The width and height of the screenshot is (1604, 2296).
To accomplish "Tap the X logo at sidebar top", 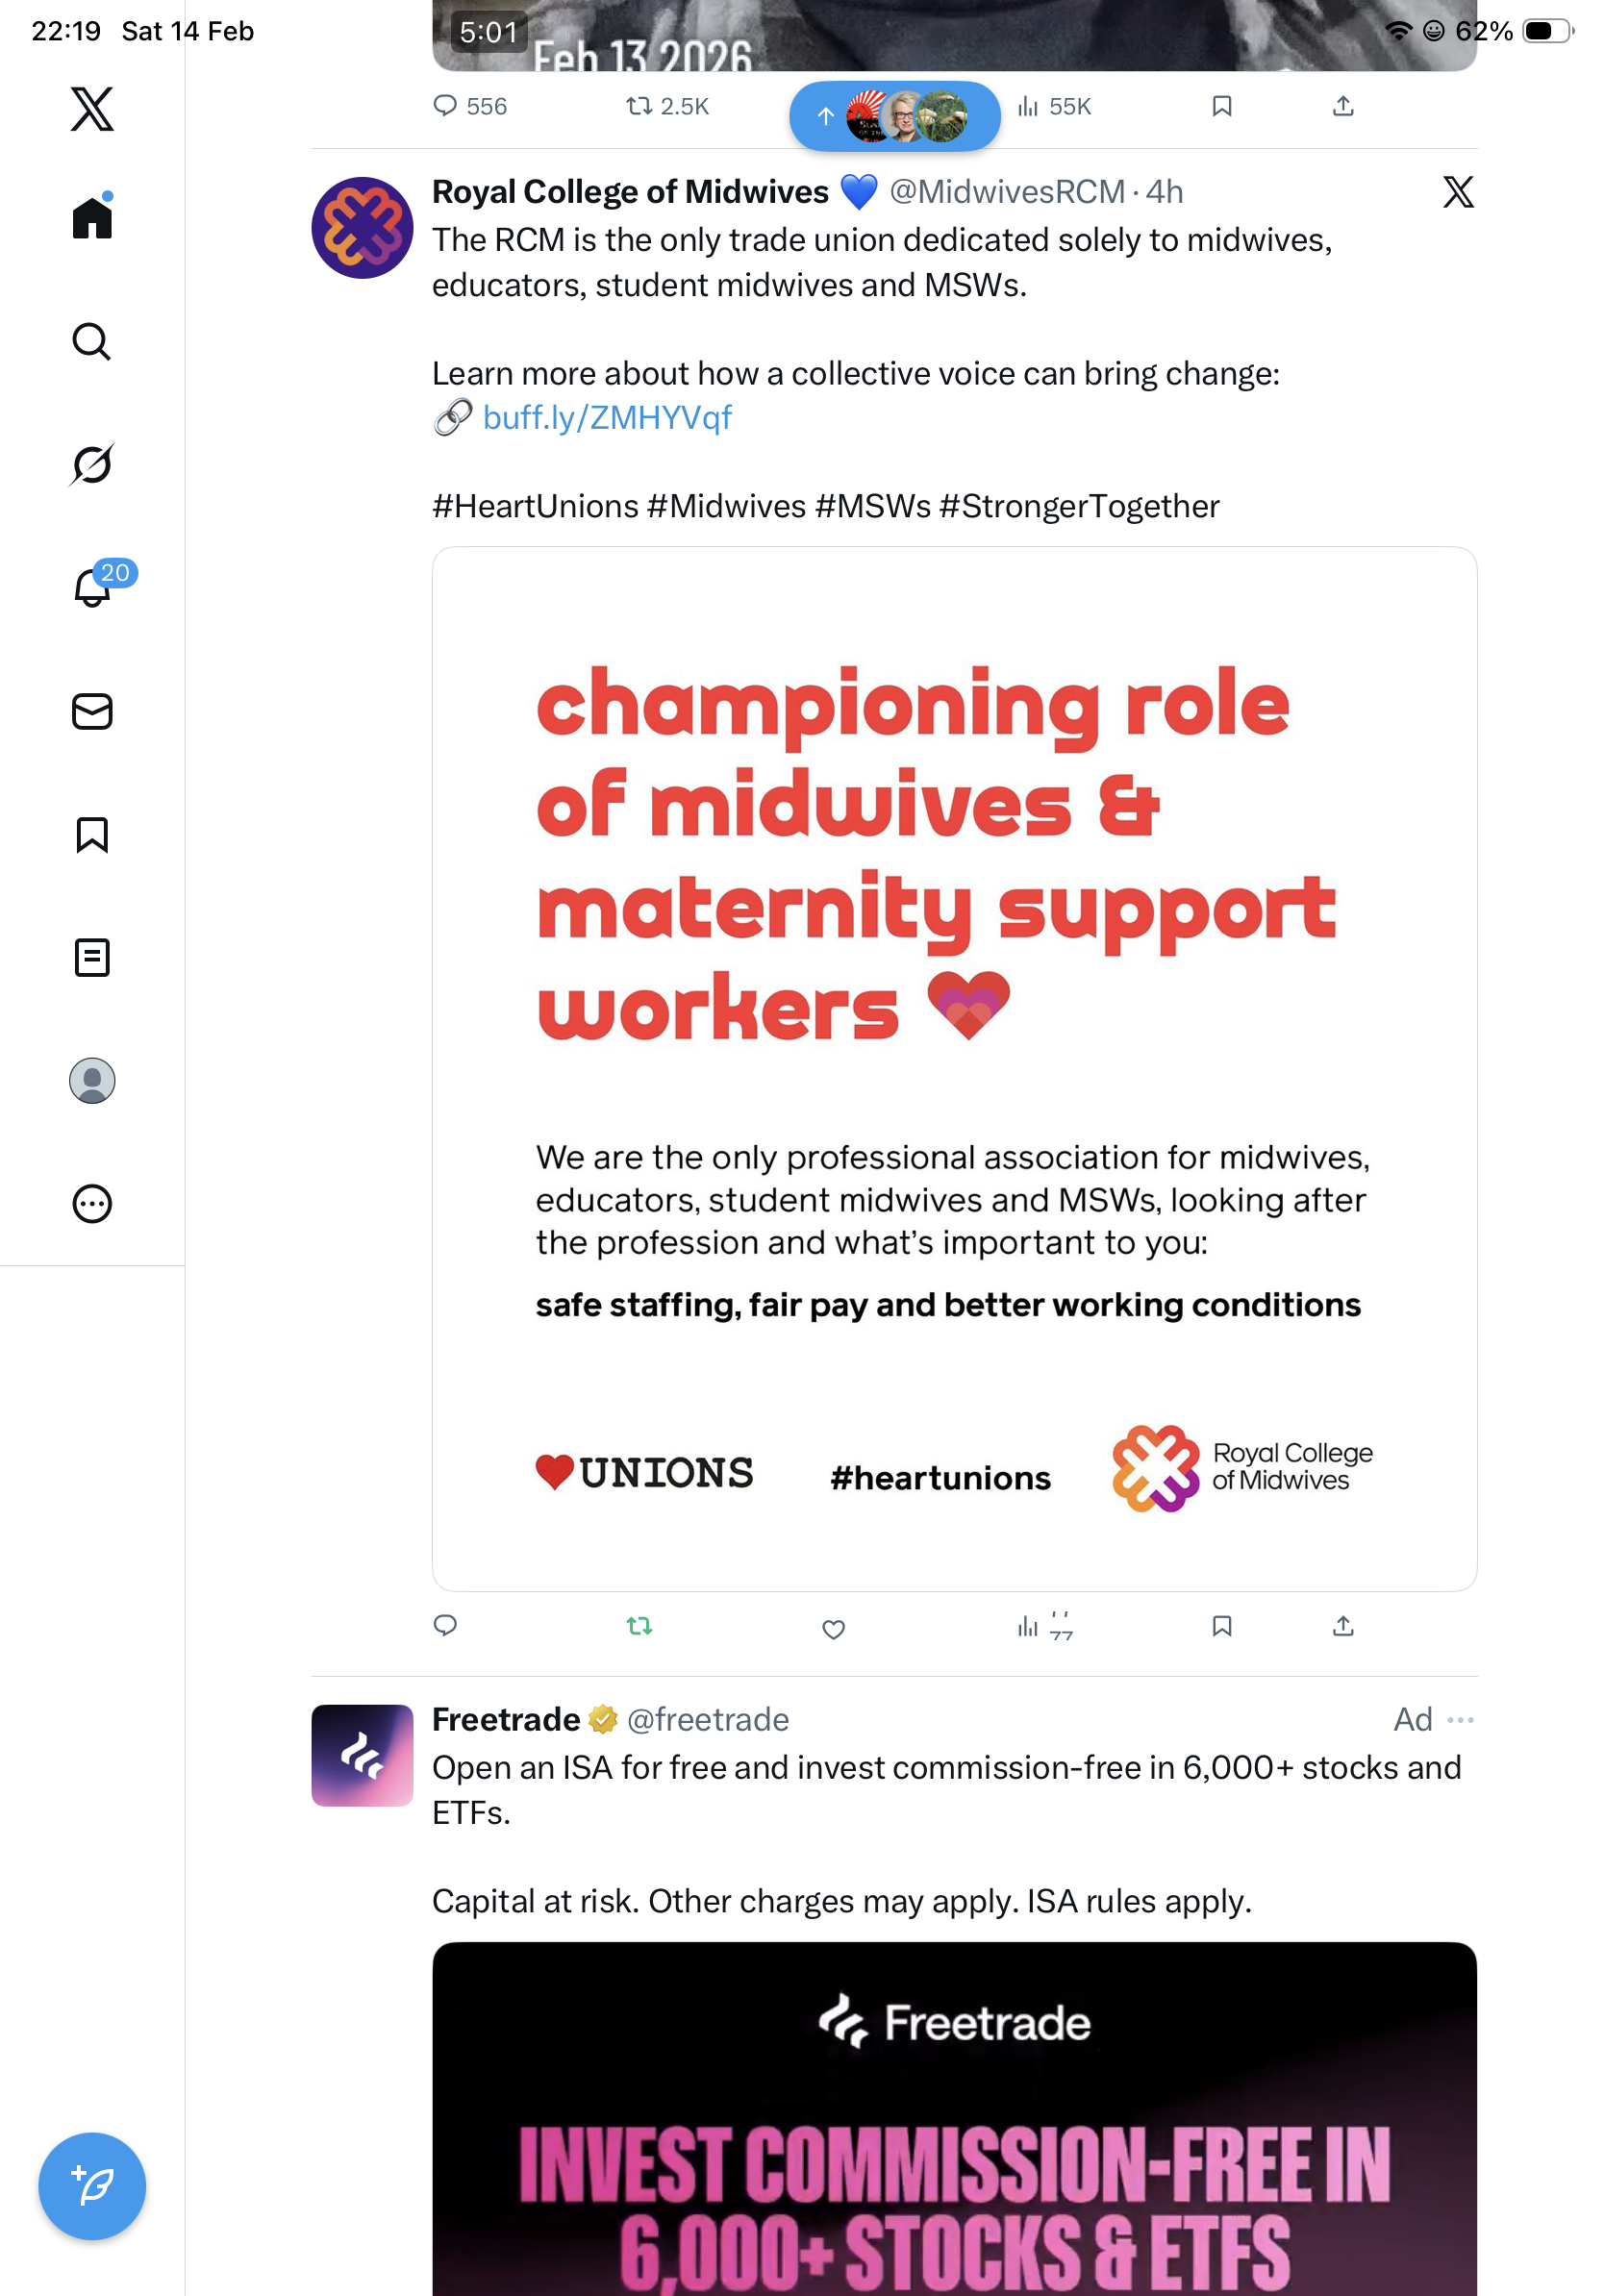I will point(92,109).
